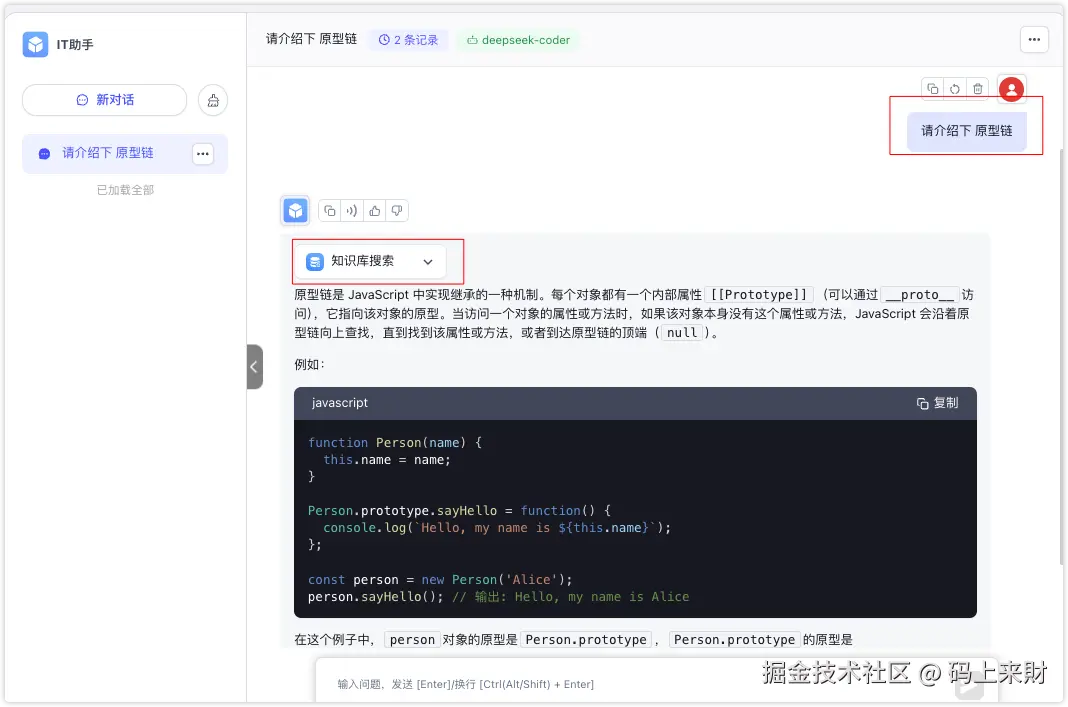The height and width of the screenshot is (707, 1068).
Task: Click the 已加载全部 text in sidebar
Action: 125,190
